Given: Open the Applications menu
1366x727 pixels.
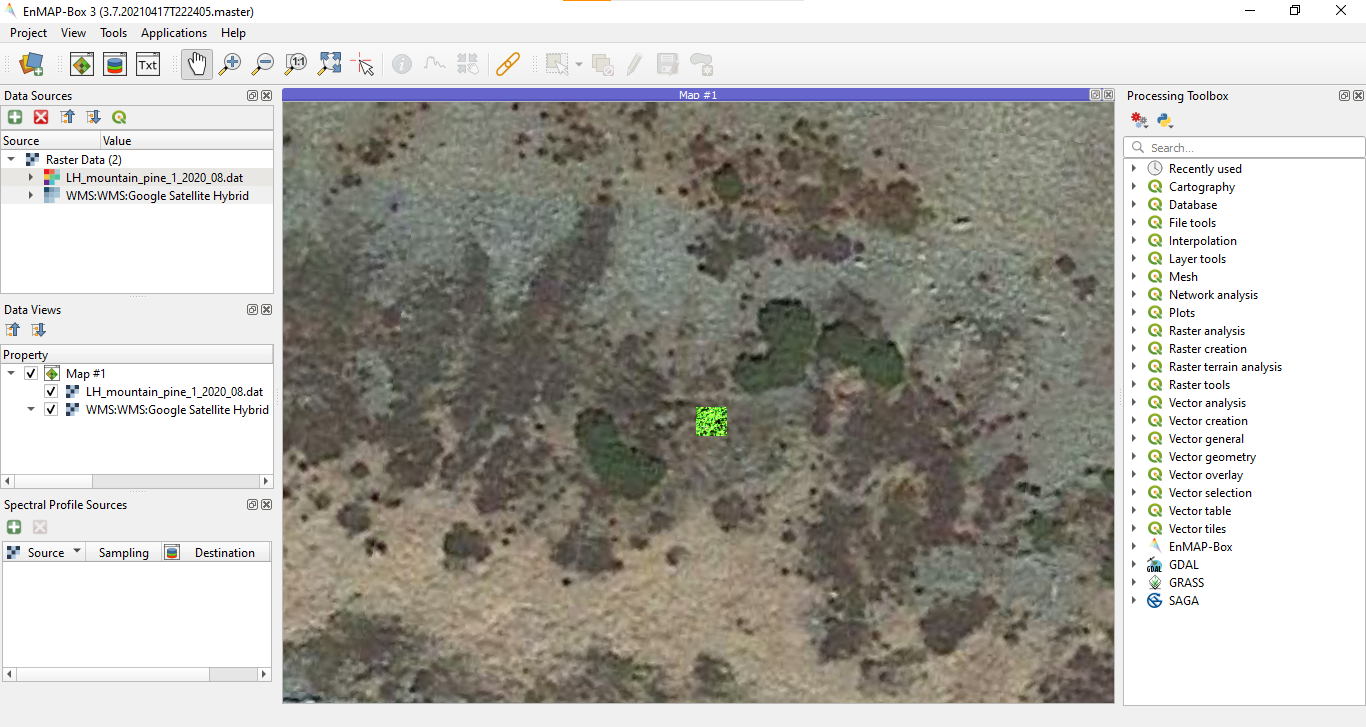Looking at the screenshot, I should pos(174,32).
